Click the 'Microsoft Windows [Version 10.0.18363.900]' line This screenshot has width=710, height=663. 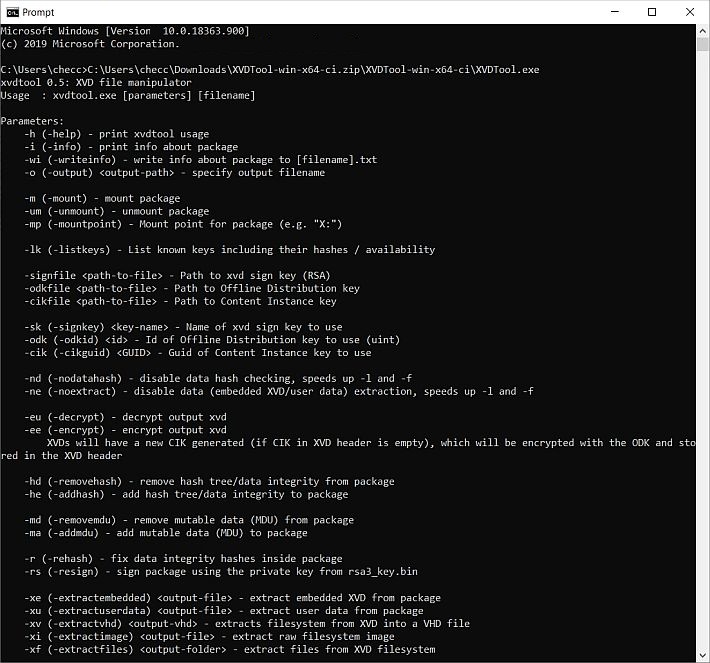point(125,31)
